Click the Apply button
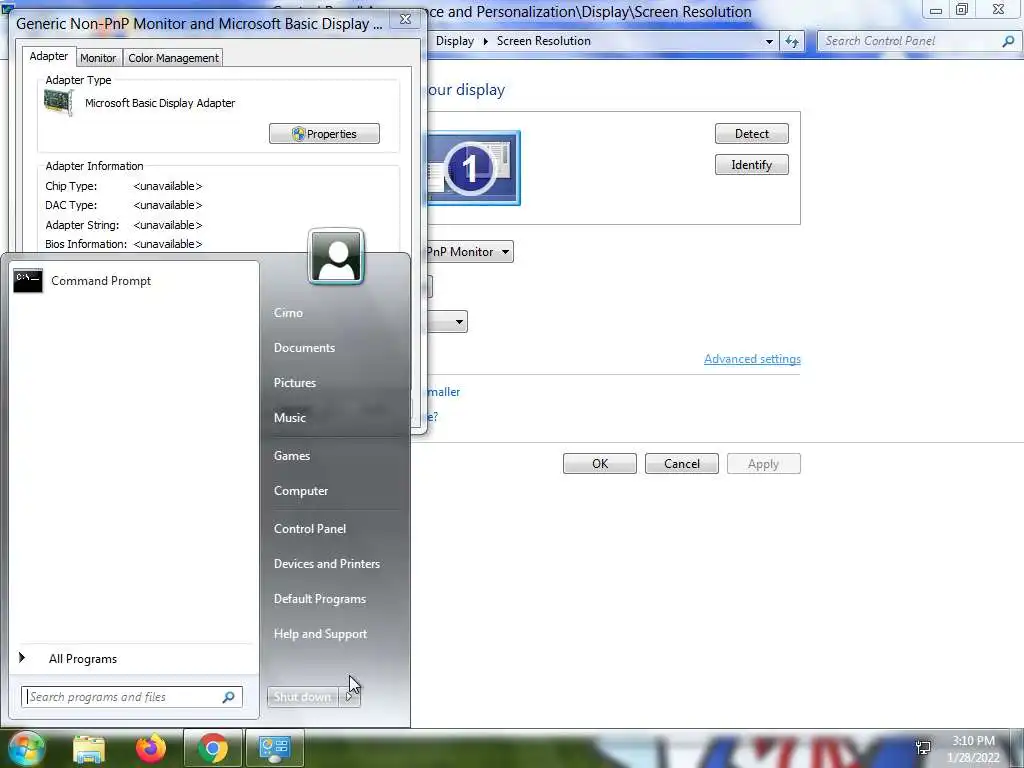 763,464
